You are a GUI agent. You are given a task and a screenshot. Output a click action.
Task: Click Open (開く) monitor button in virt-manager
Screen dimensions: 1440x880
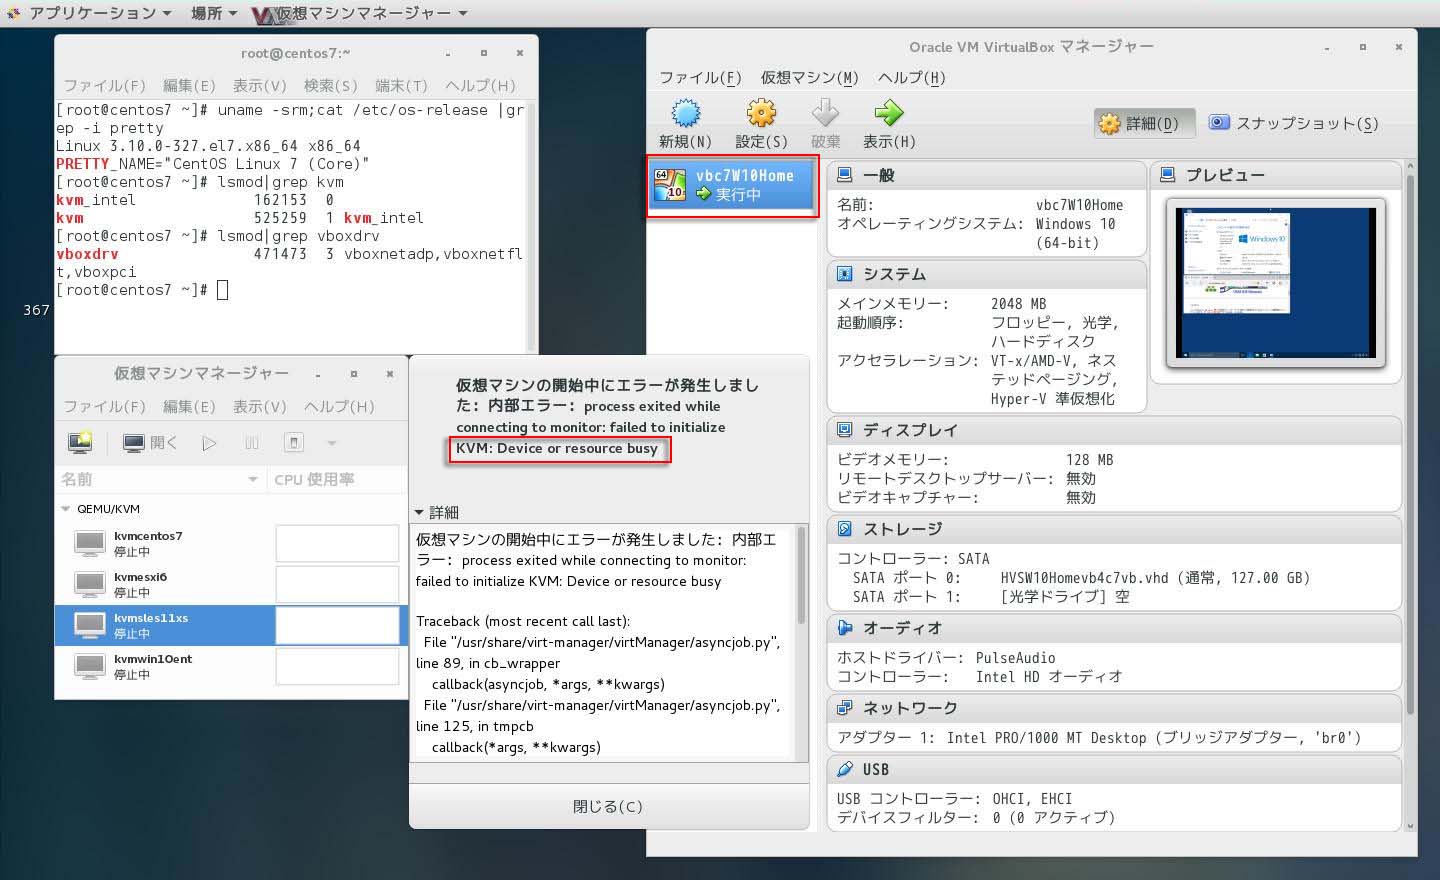[x=150, y=443]
